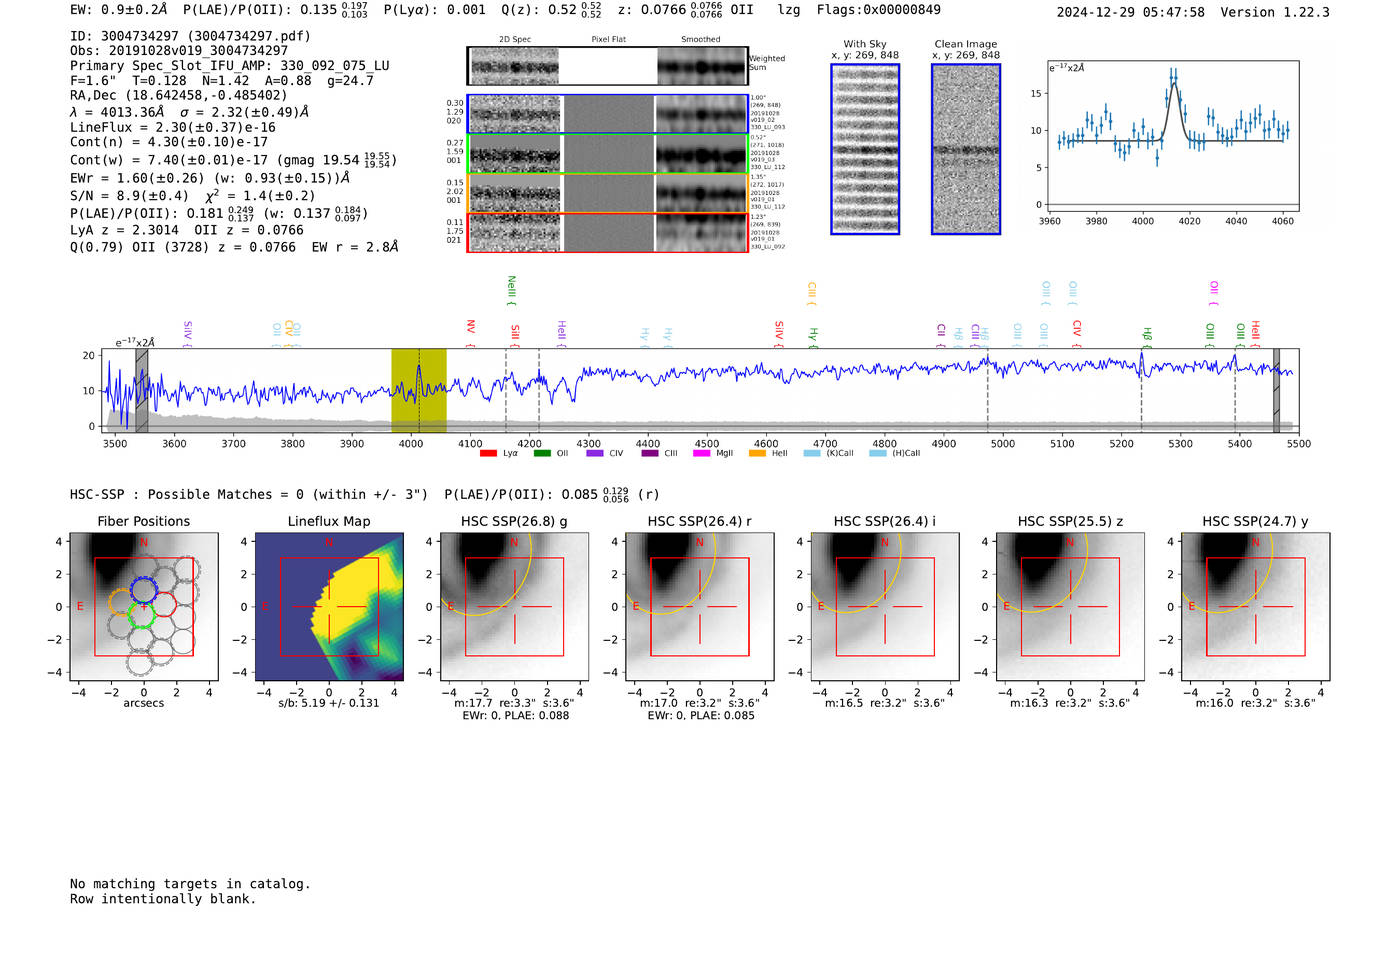This screenshot has width=1400, height=953.
Task: Select the RA,Dec coordinates text
Action: coord(178,95)
